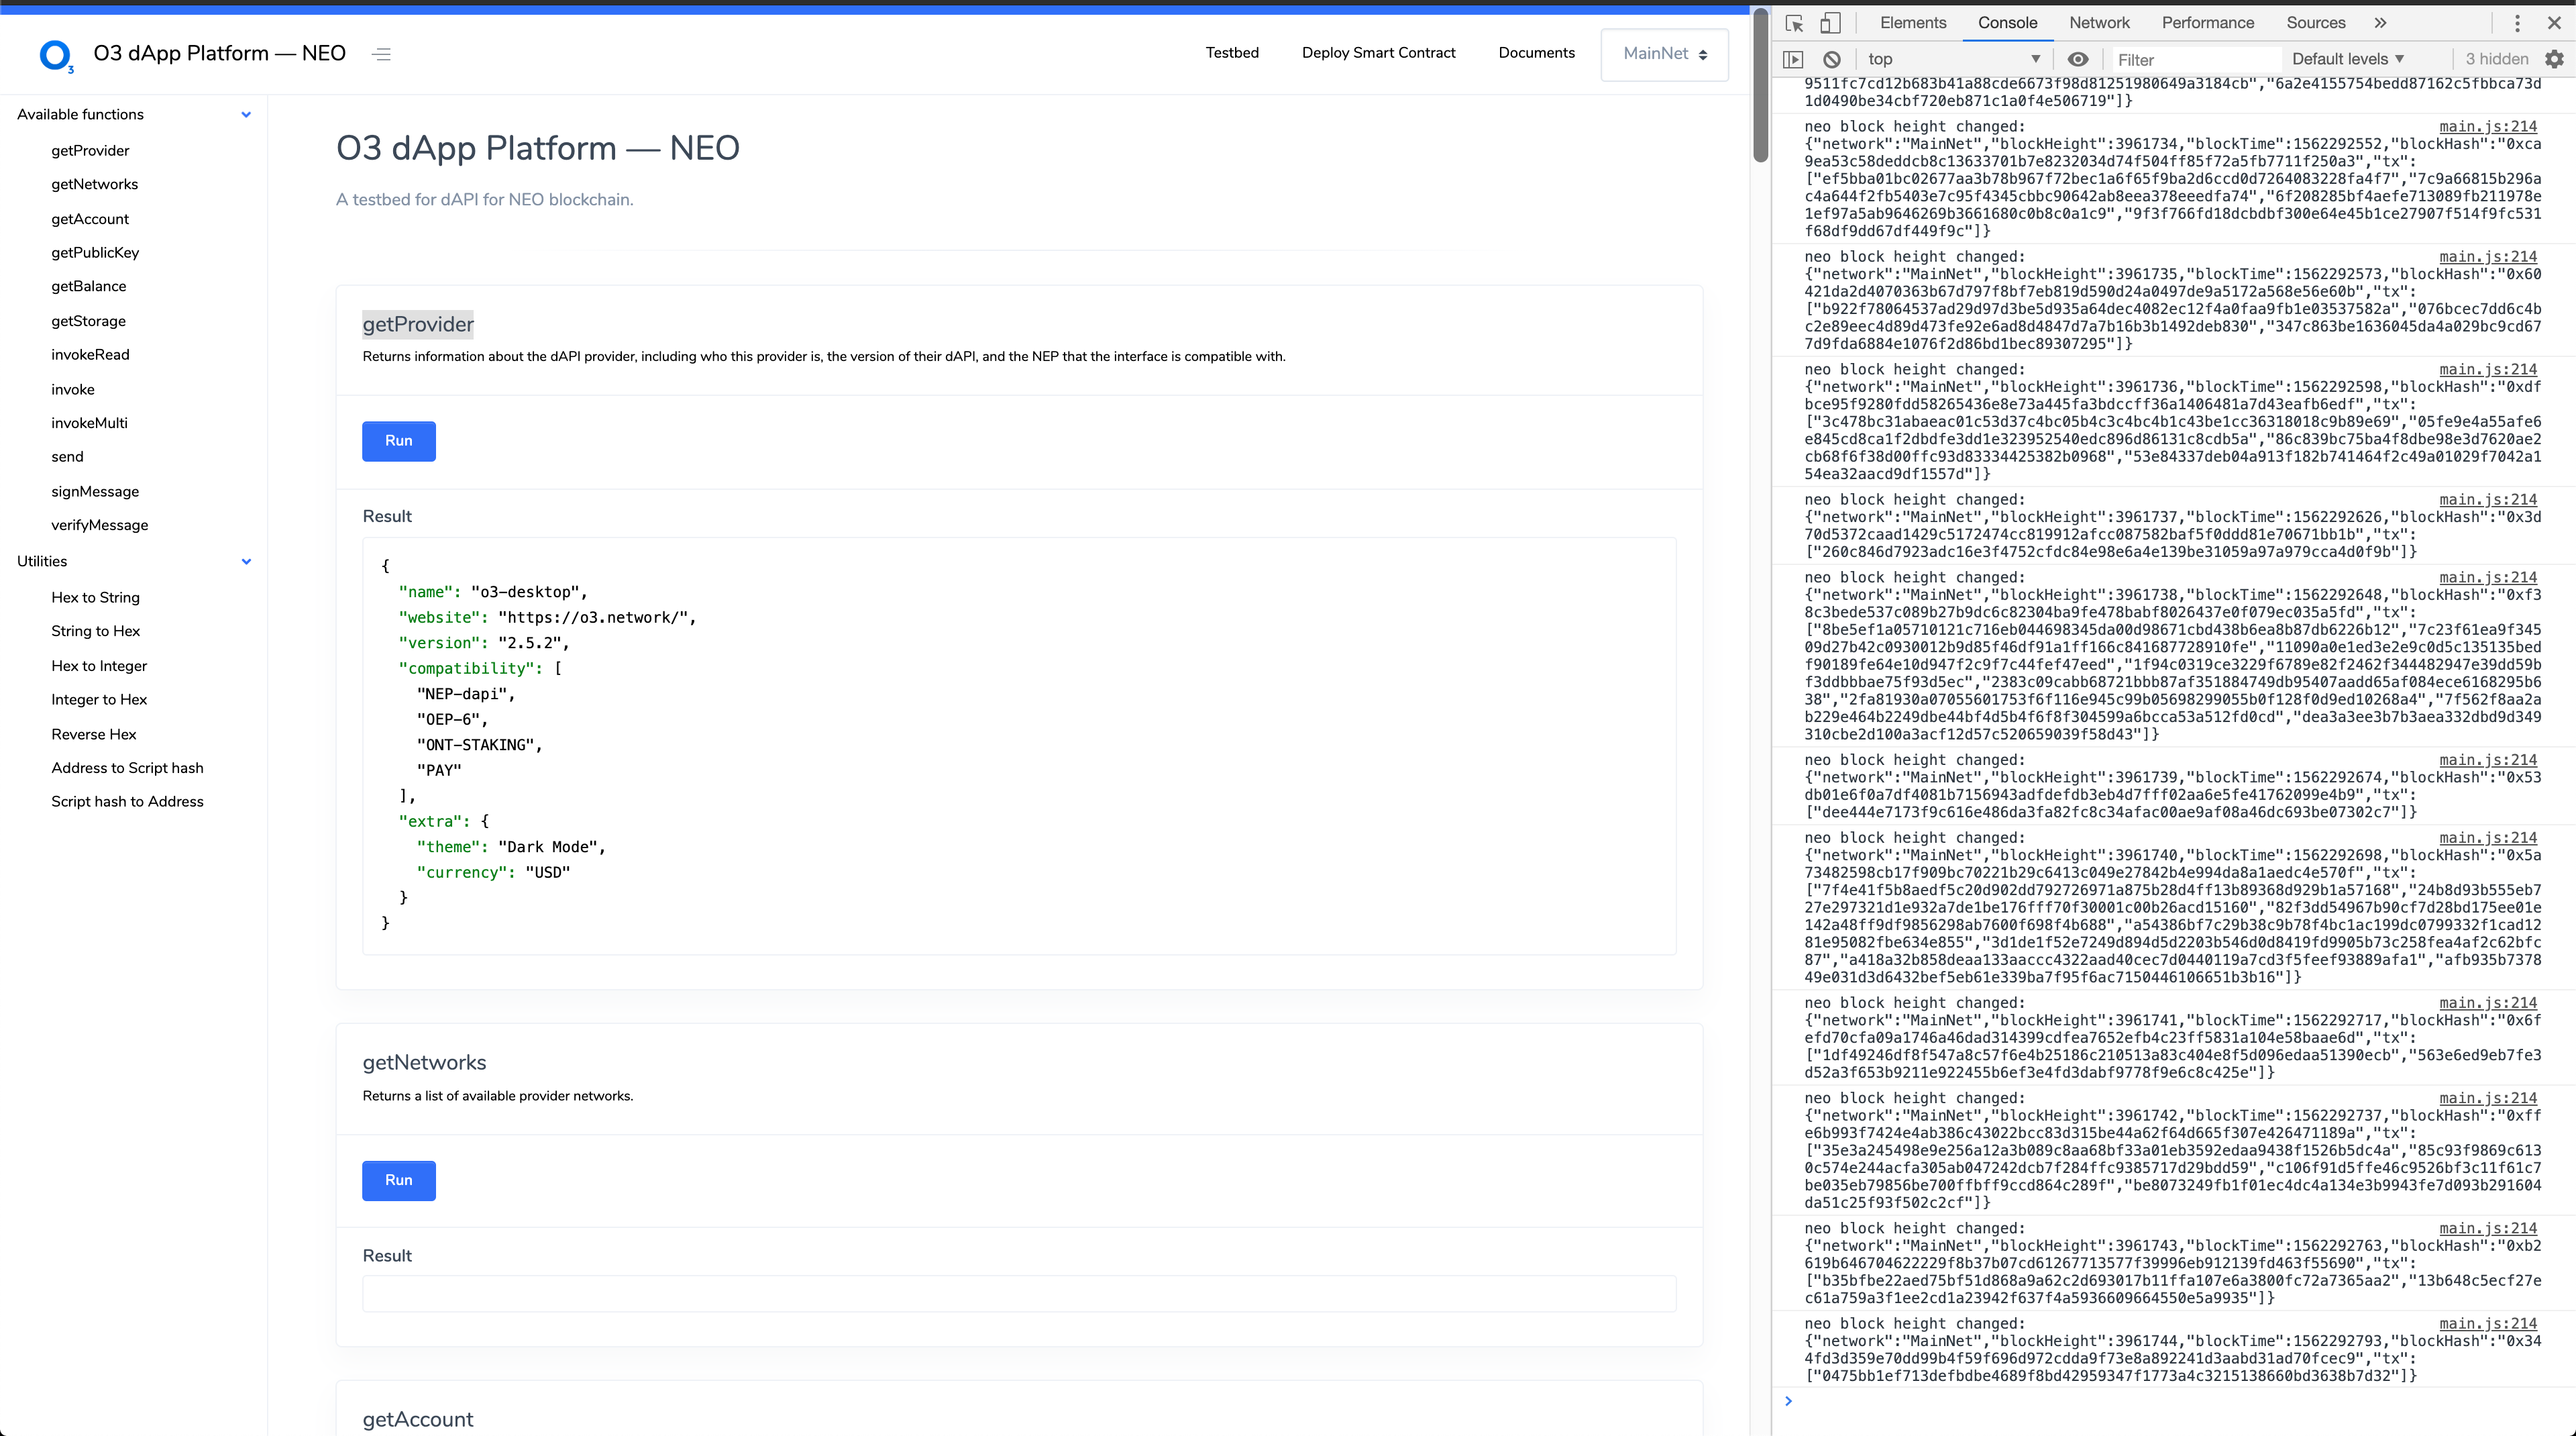2576x1436 pixels.
Task: Show console sidebar icon
Action: pos(1794,60)
